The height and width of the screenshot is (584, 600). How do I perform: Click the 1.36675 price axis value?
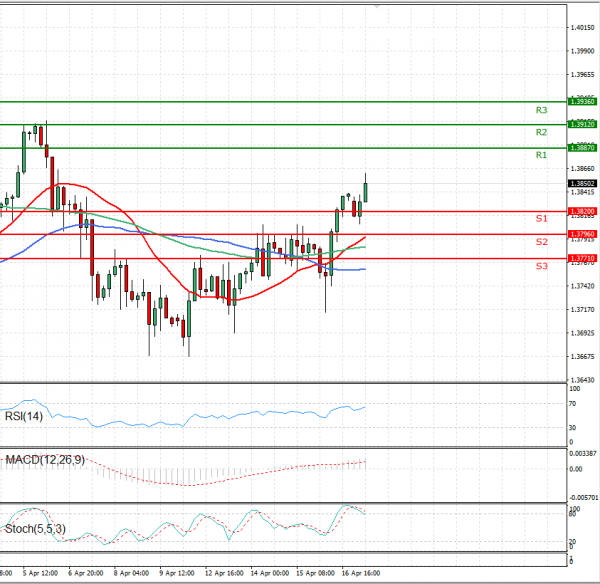pyautogui.click(x=582, y=356)
